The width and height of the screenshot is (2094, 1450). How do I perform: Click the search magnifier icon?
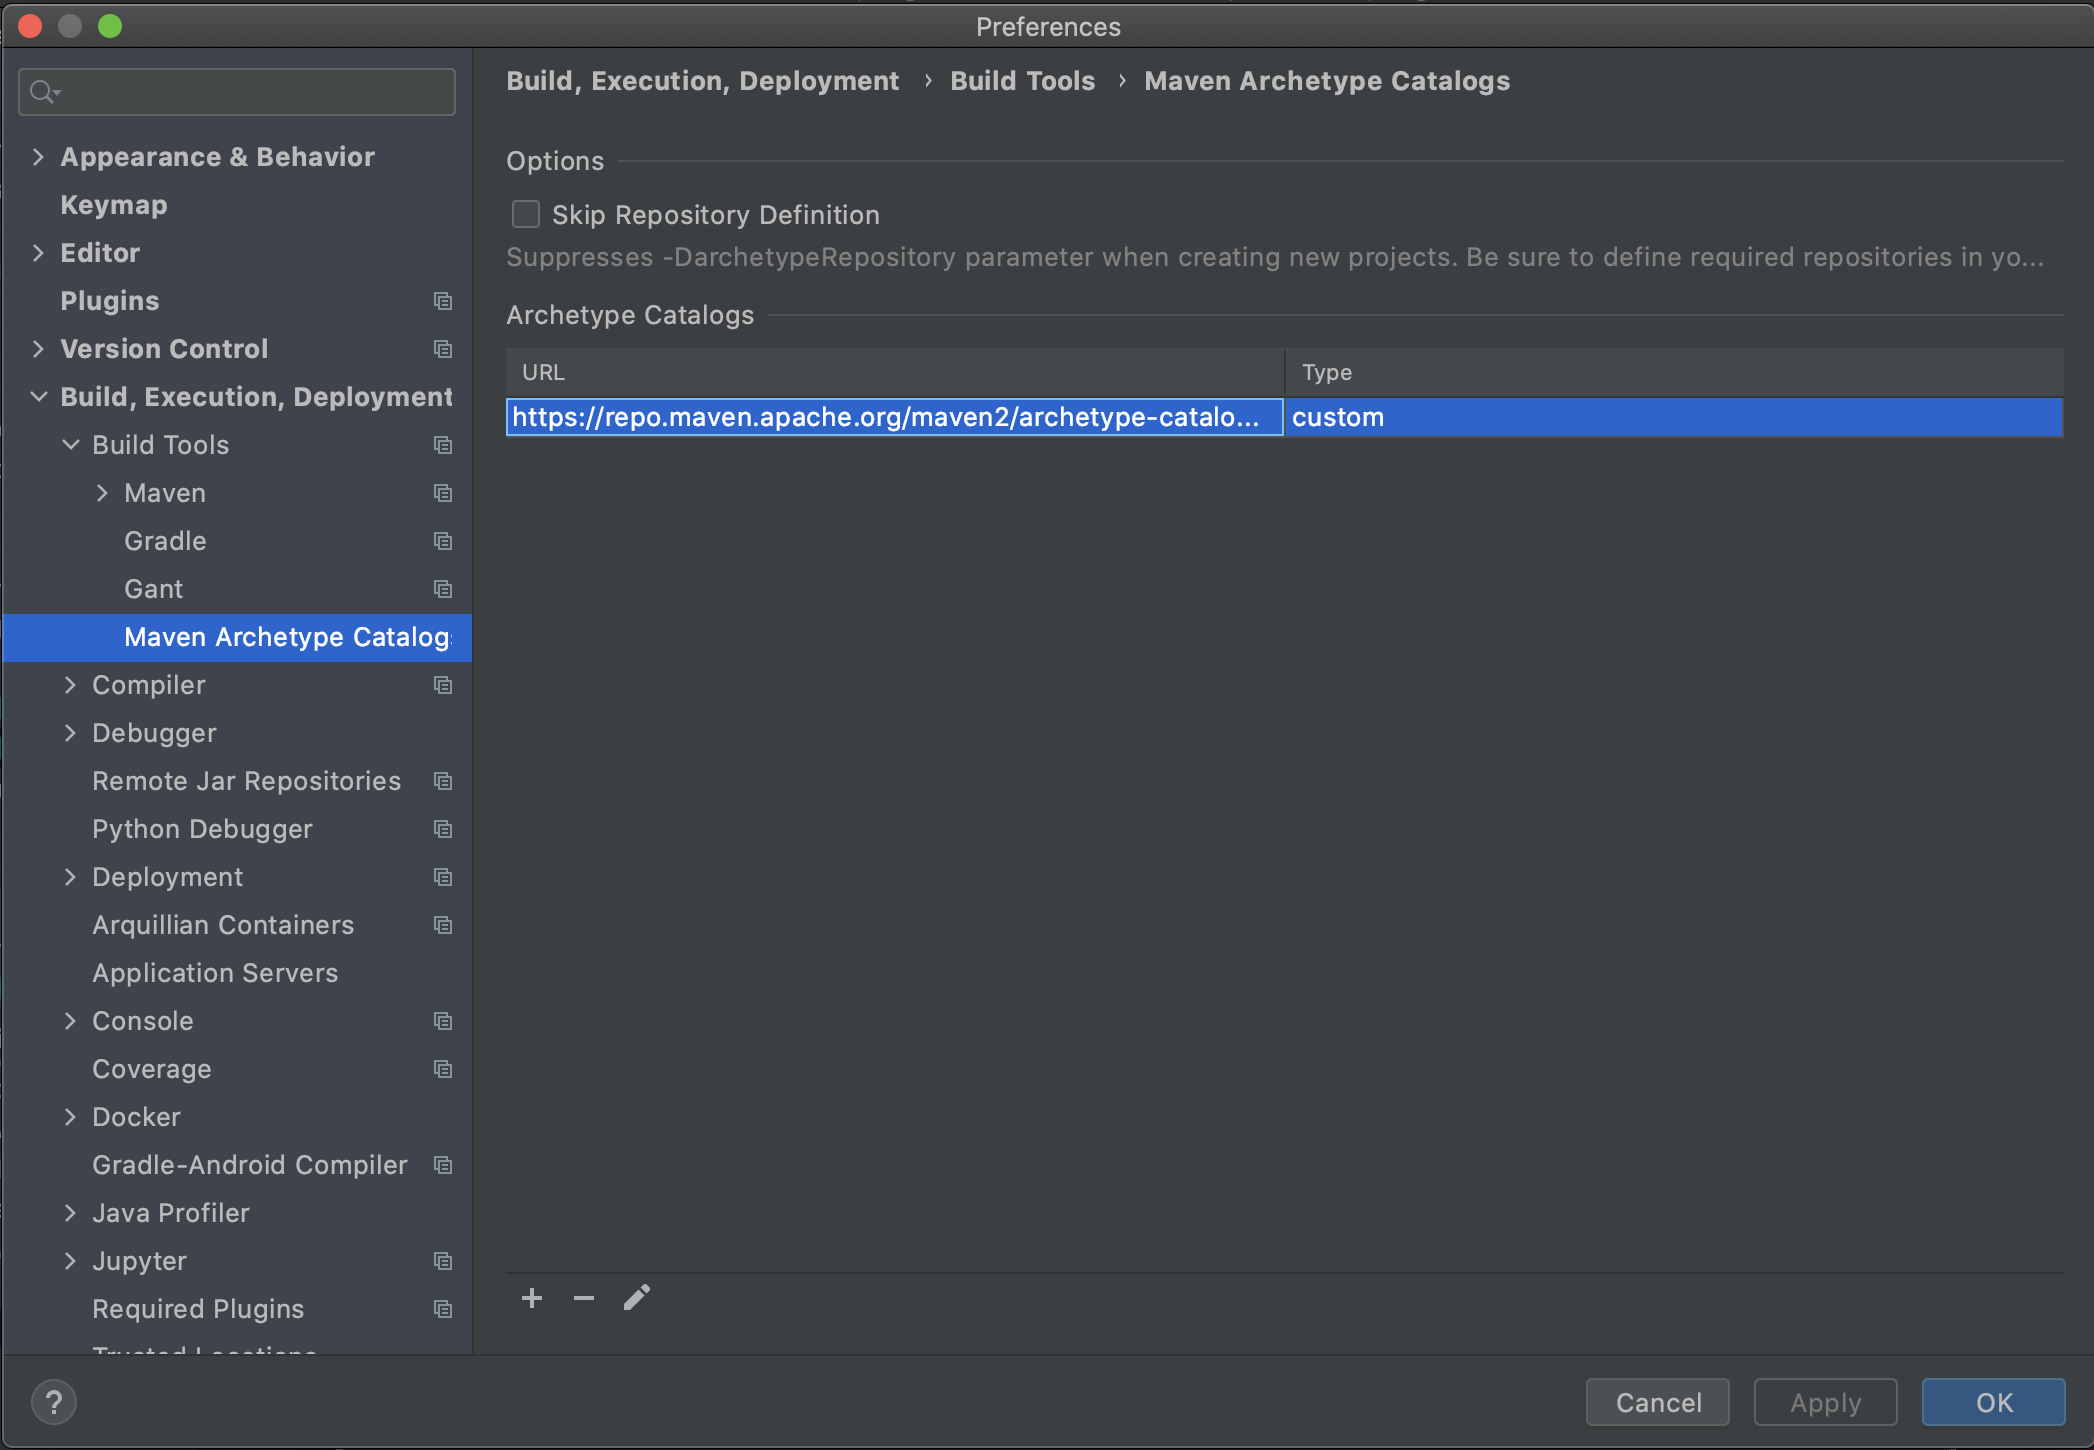pos(44,92)
